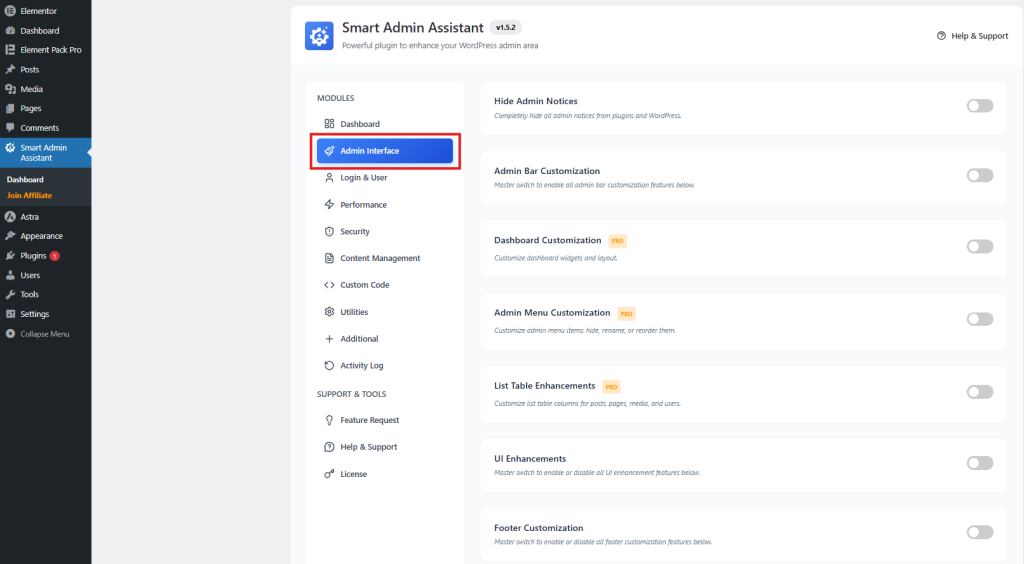Toggle Dashboard Customization on
1024x564 pixels.
(x=980, y=246)
